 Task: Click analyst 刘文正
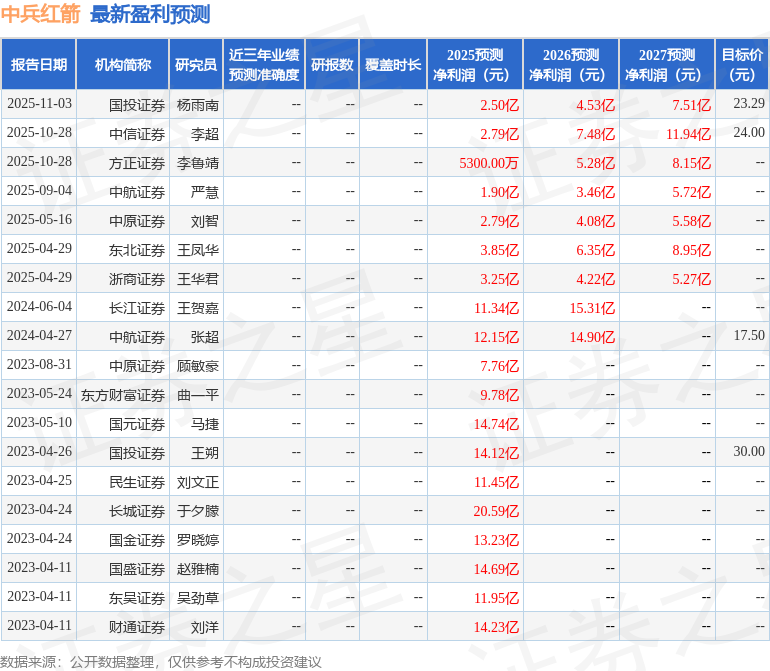click(197, 482)
